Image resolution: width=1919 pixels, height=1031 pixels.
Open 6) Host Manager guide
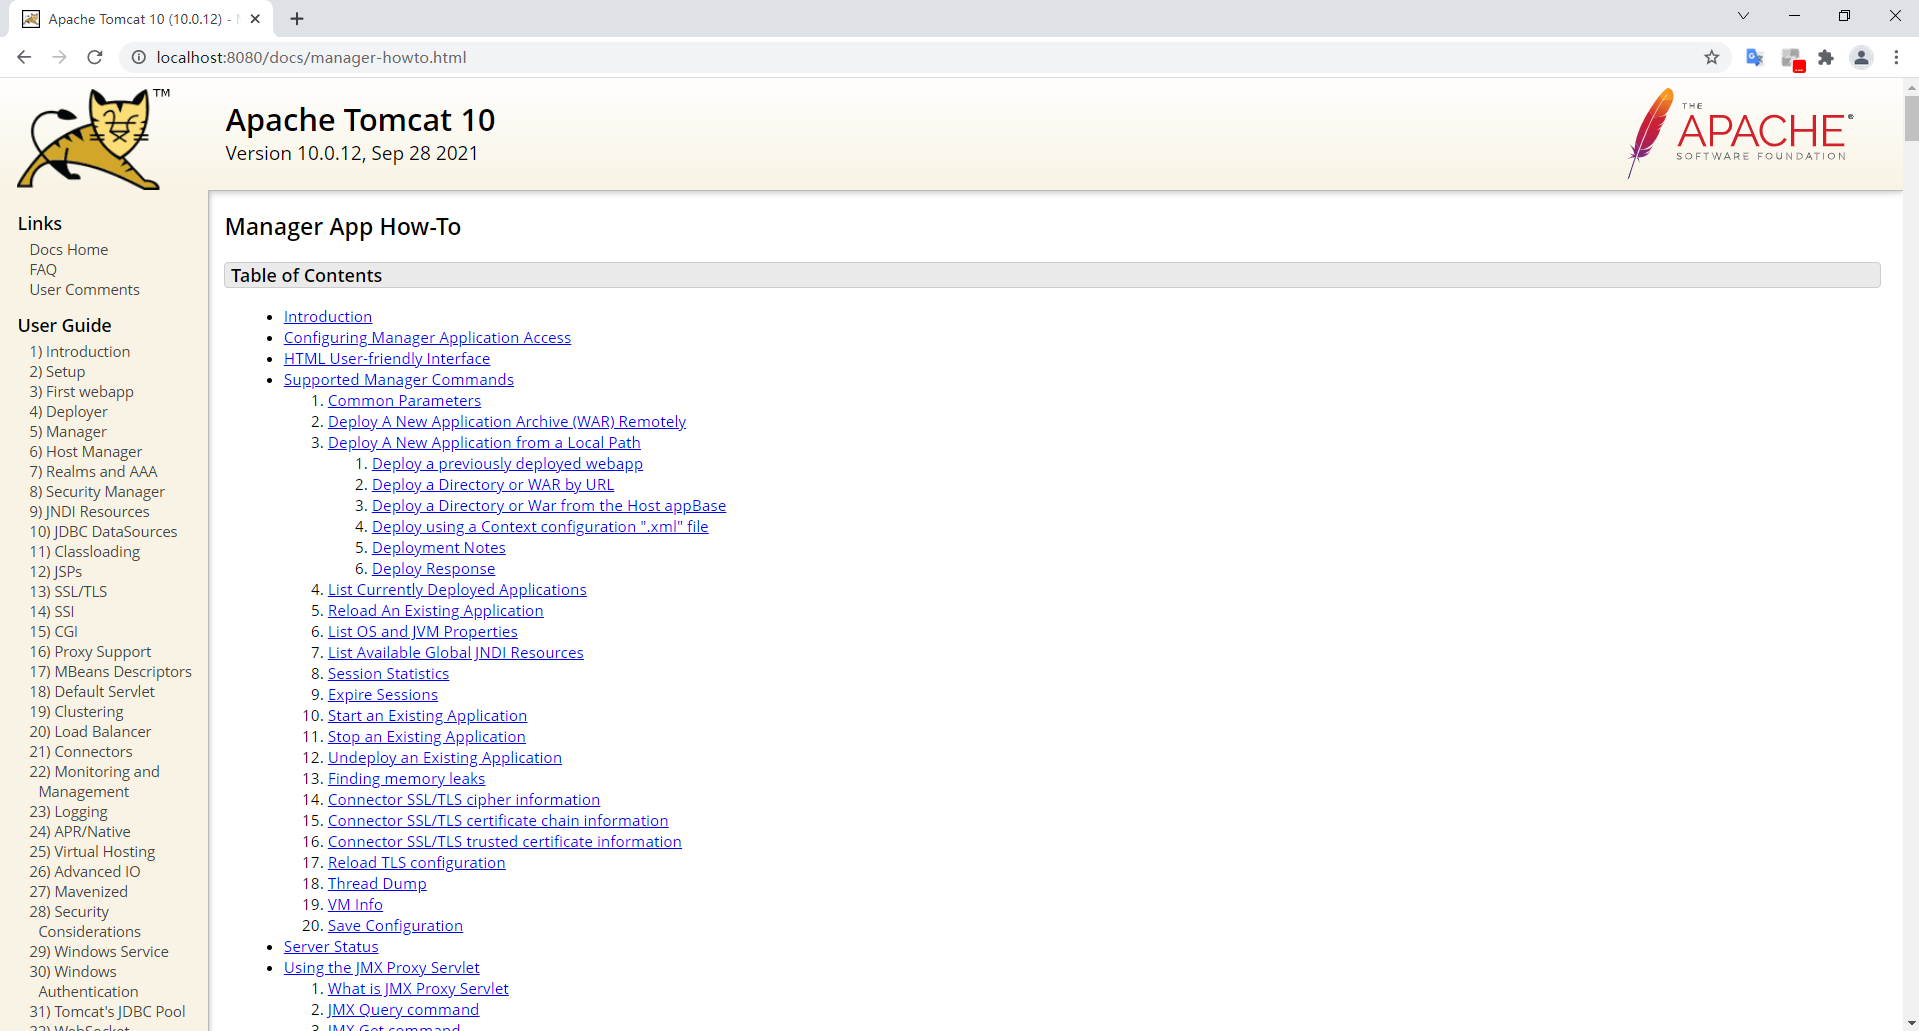(x=86, y=452)
